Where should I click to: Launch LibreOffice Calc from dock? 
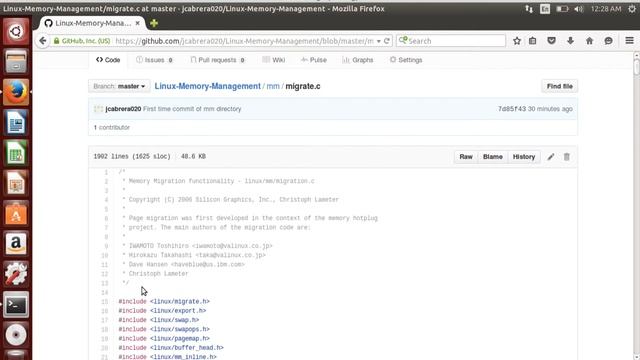point(16,153)
